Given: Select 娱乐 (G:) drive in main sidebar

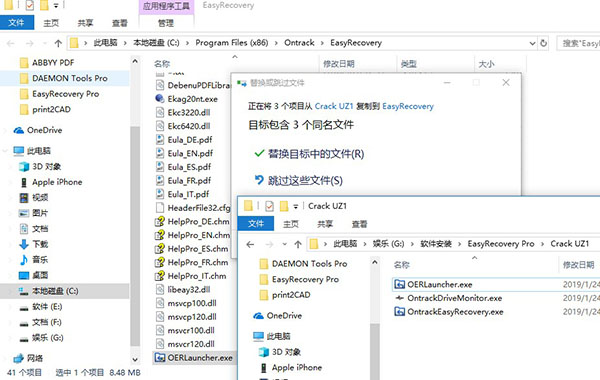Looking at the screenshot, I should point(47,338).
